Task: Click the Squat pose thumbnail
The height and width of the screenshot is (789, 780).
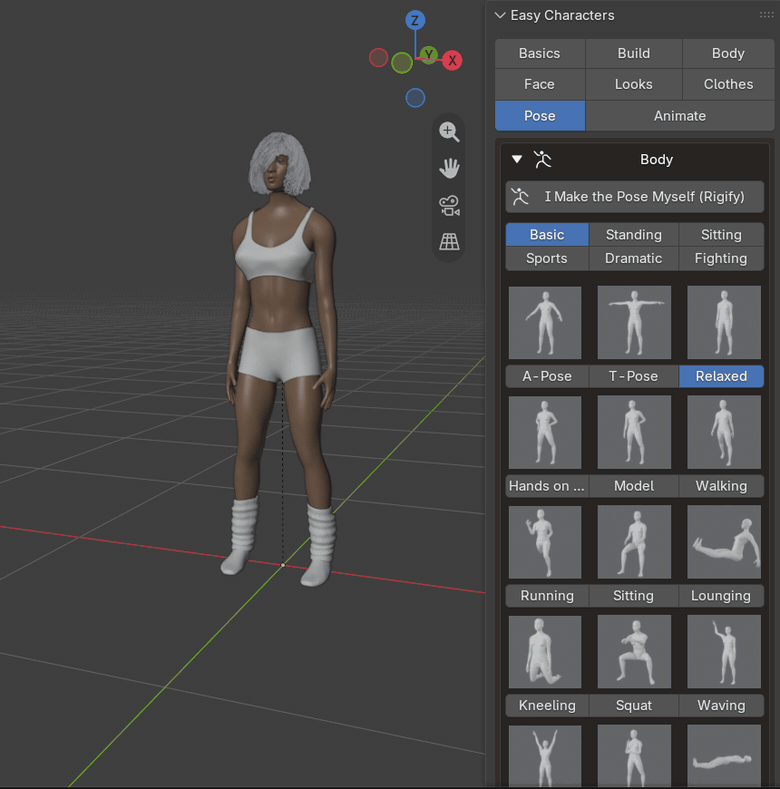Action: click(x=634, y=652)
